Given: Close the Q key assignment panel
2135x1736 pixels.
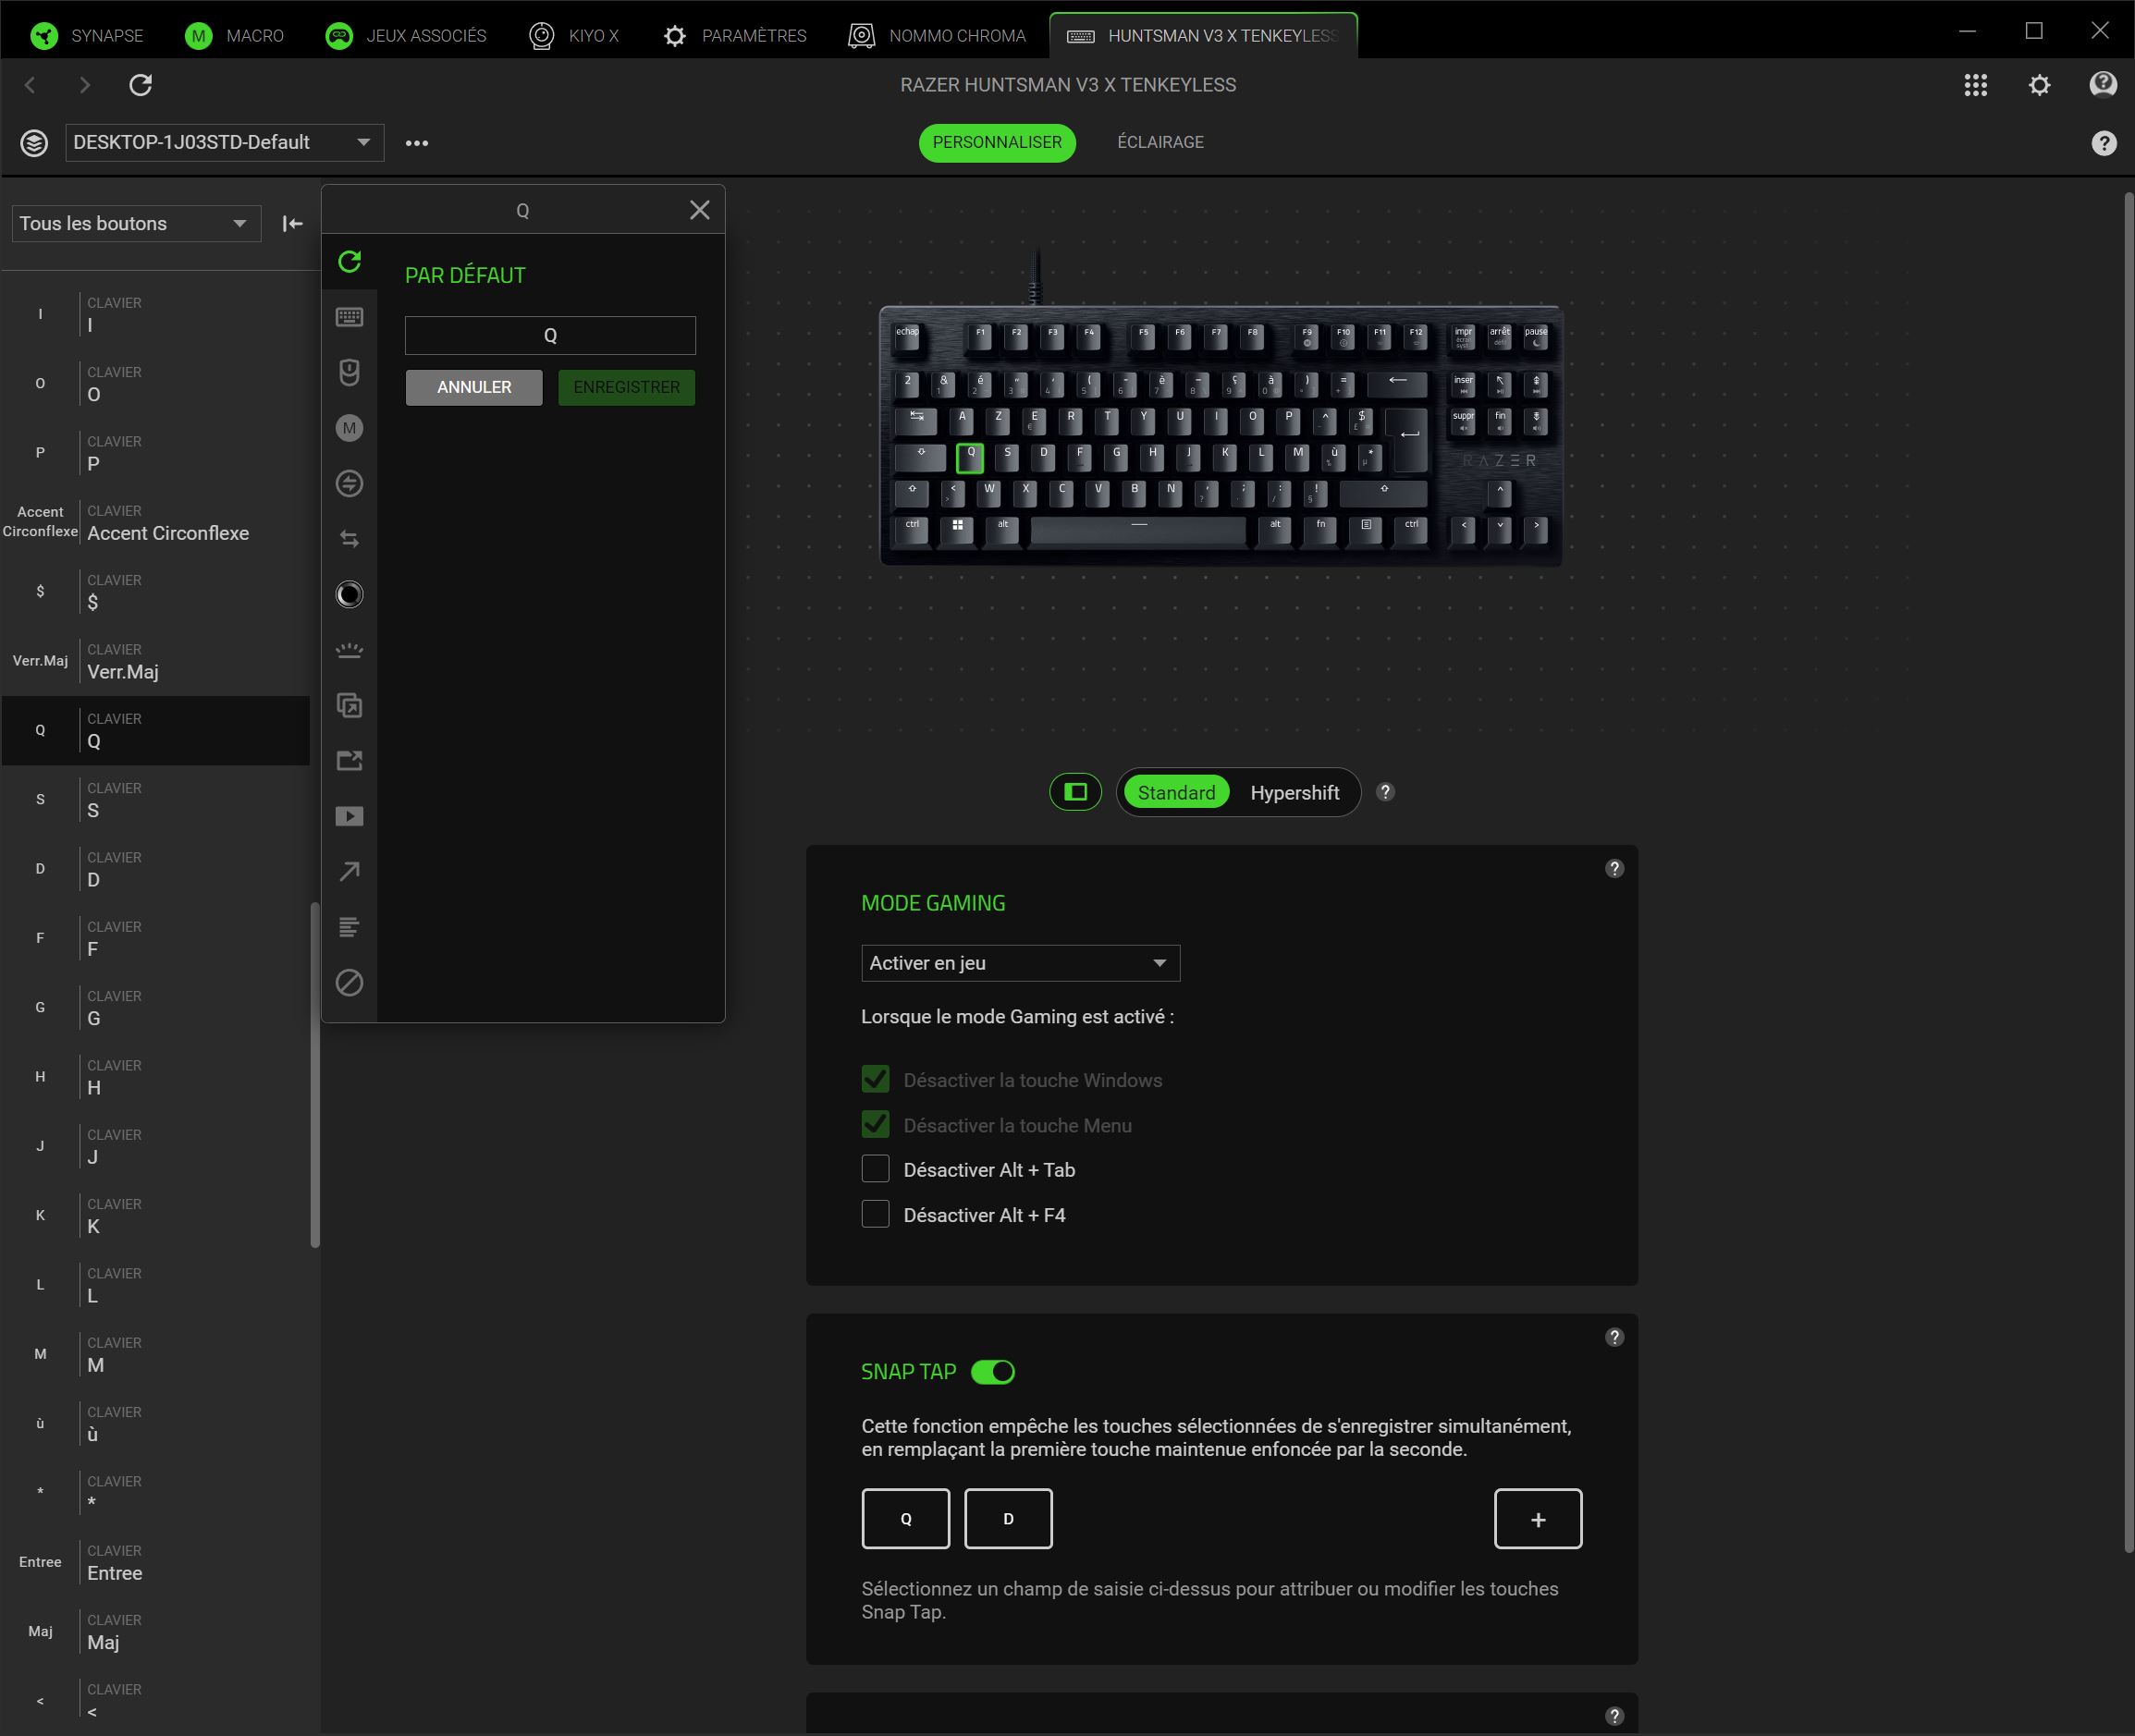Looking at the screenshot, I should (x=700, y=210).
